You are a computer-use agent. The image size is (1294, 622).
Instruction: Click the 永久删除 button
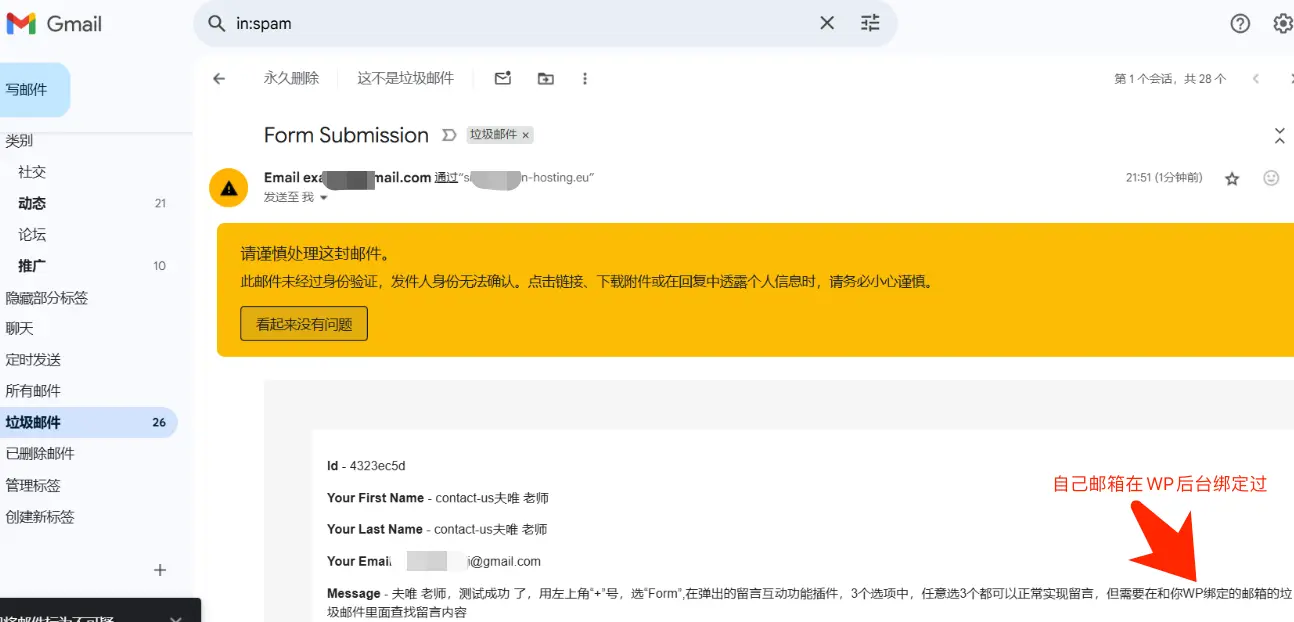click(x=291, y=78)
